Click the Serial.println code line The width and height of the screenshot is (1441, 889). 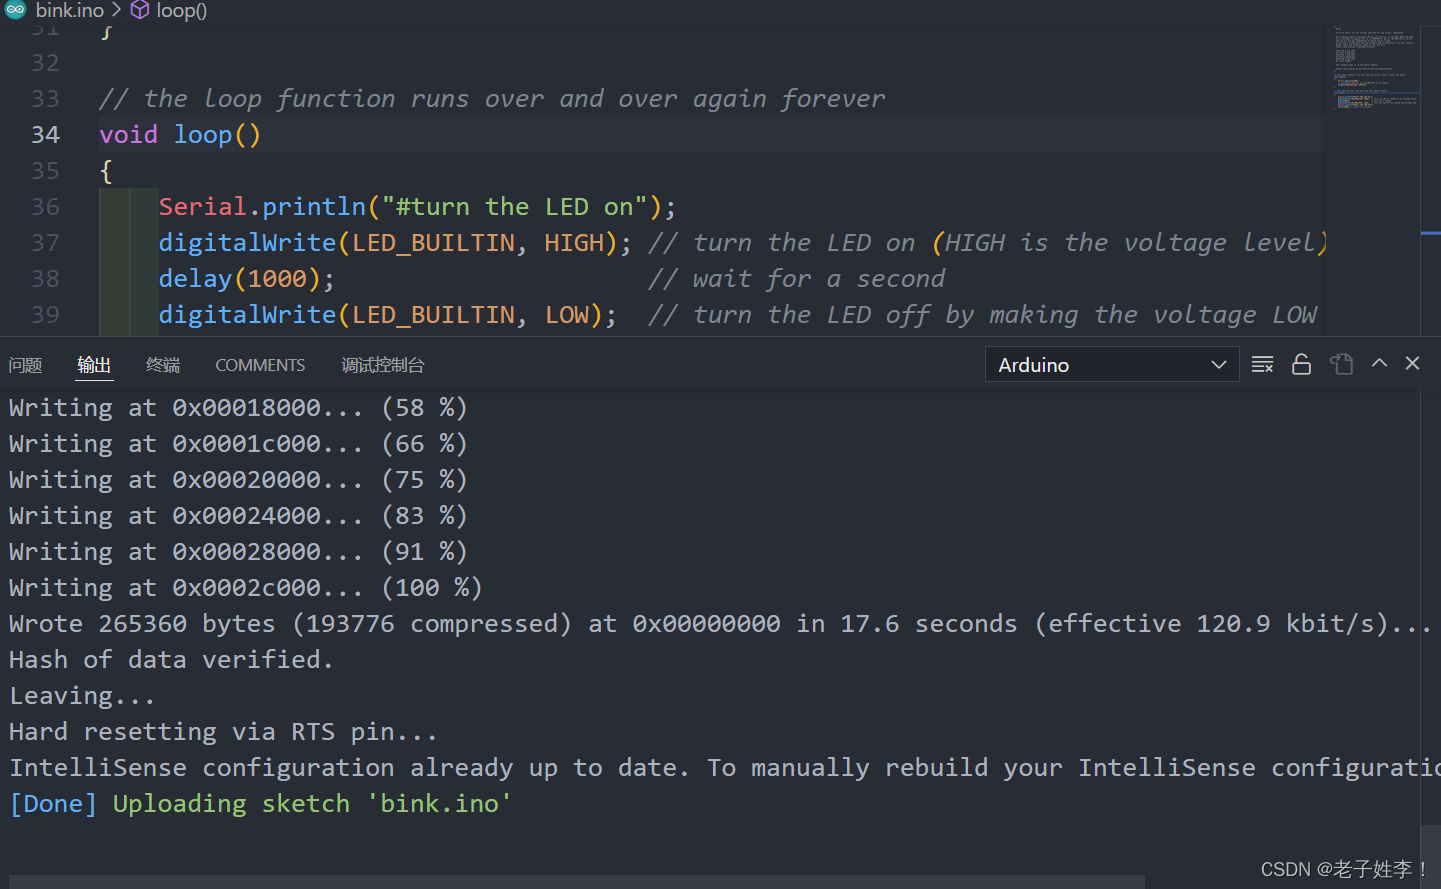tap(418, 206)
